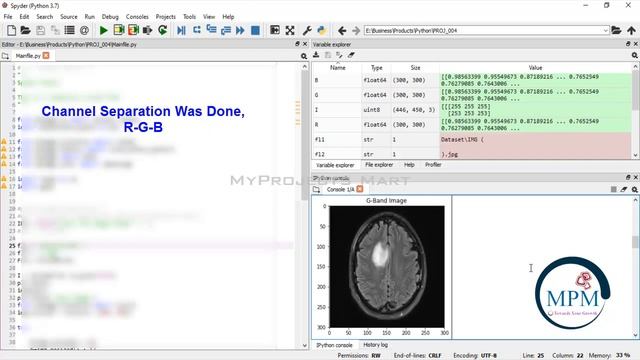640x360 pixels.
Task: Toggle fullscreen mode icon
Action: pyautogui.click(x=290, y=30)
